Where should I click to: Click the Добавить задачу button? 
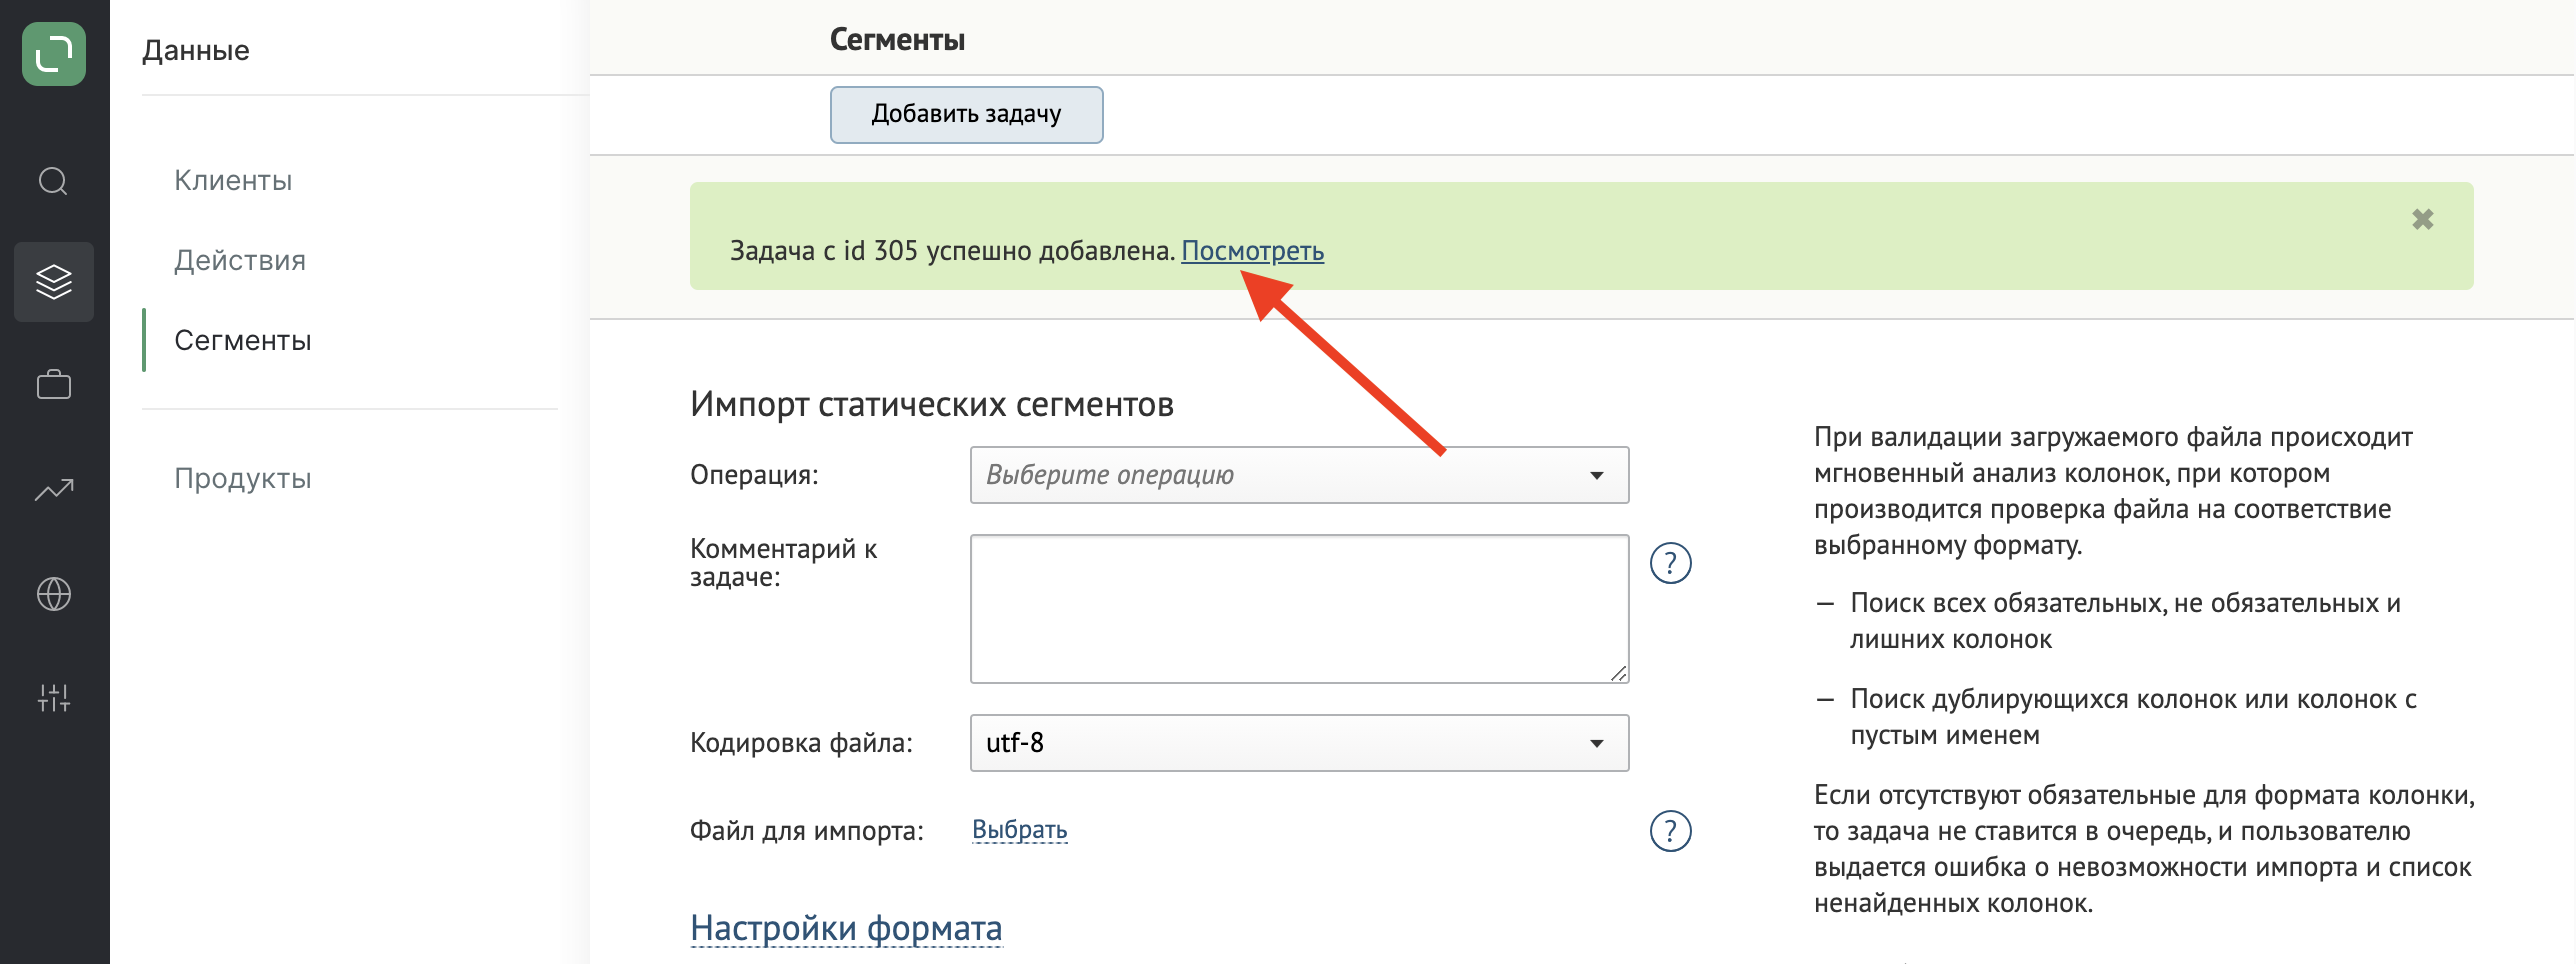click(966, 114)
